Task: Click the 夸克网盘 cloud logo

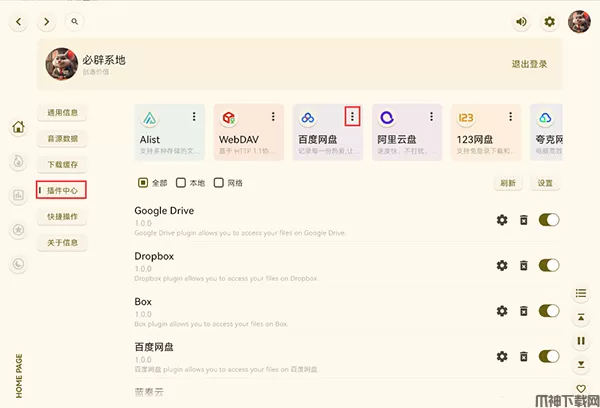Action: click(545, 118)
